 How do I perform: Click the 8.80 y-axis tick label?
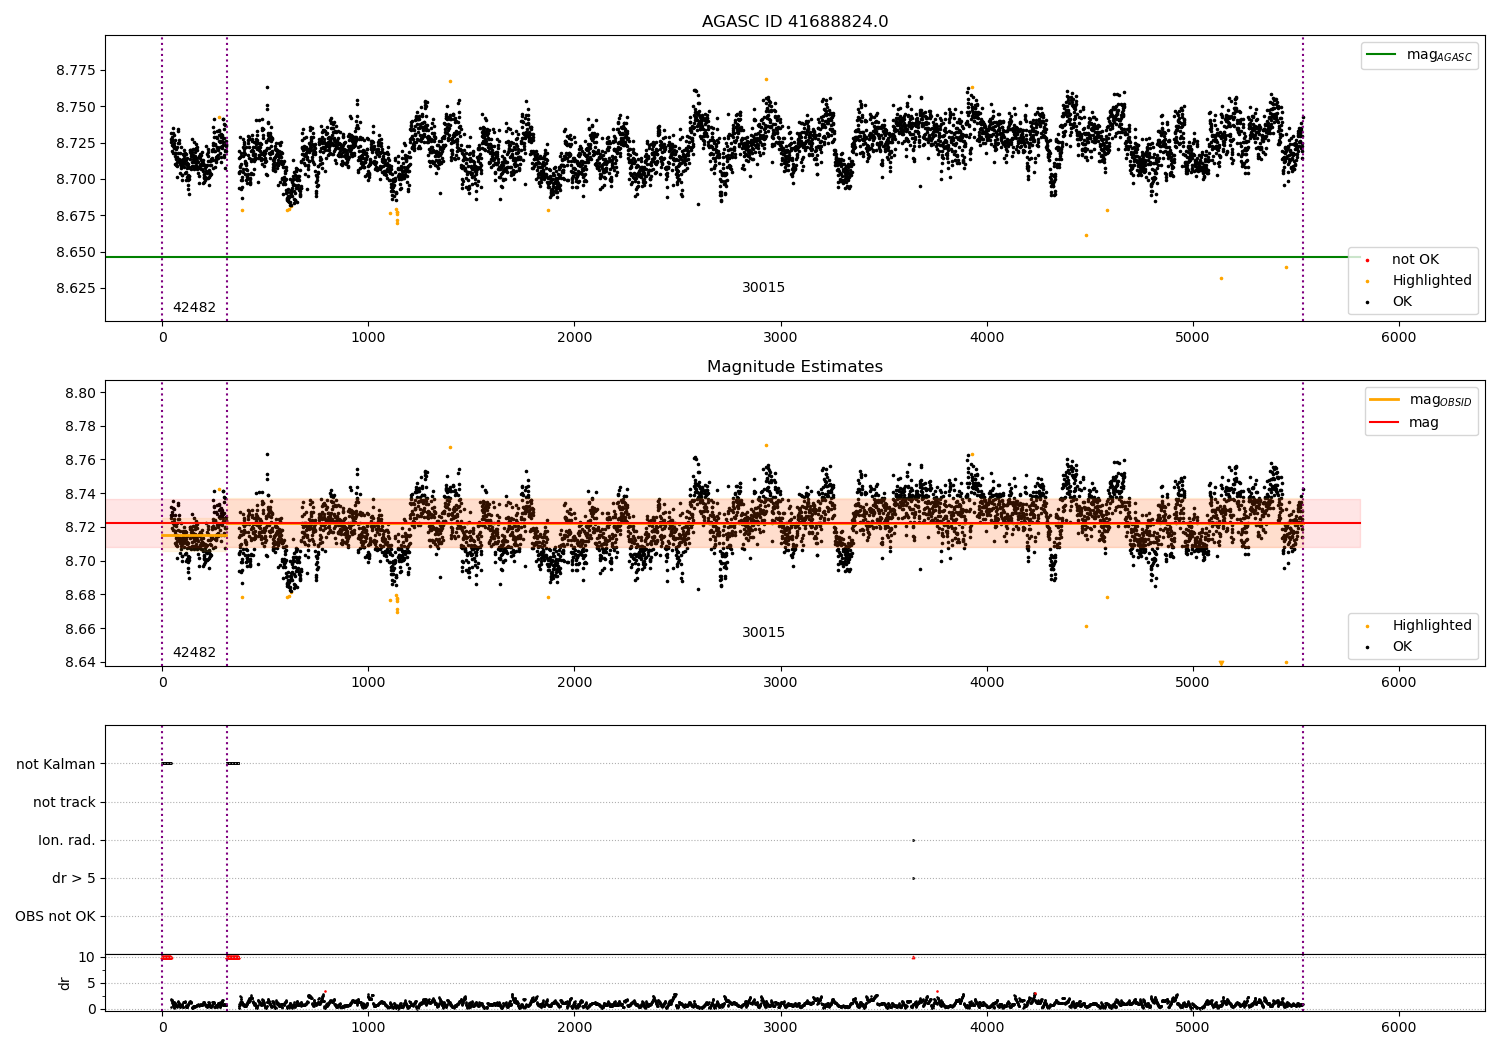click(80, 393)
